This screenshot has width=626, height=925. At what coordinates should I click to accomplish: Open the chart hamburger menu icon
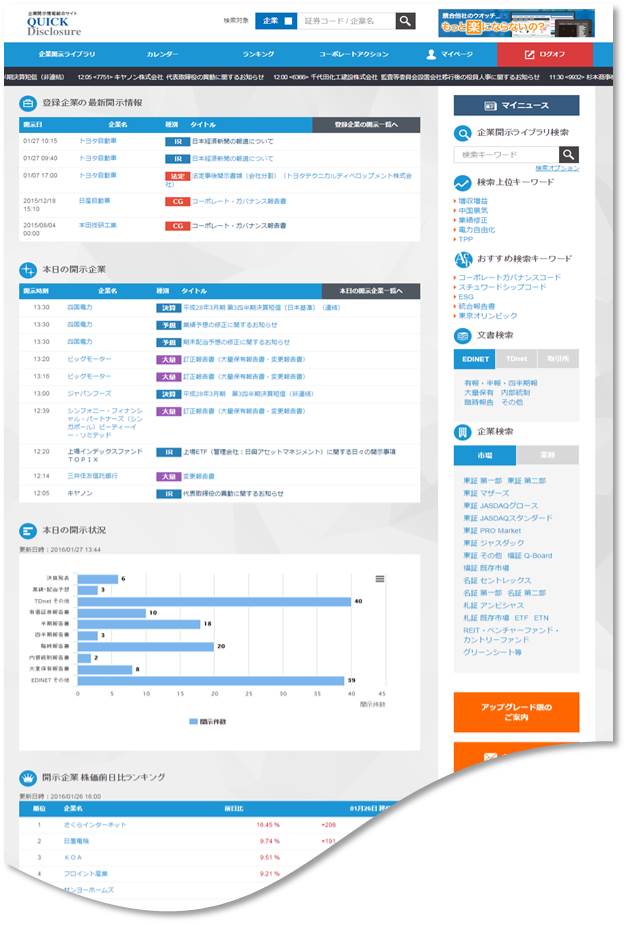(x=380, y=579)
